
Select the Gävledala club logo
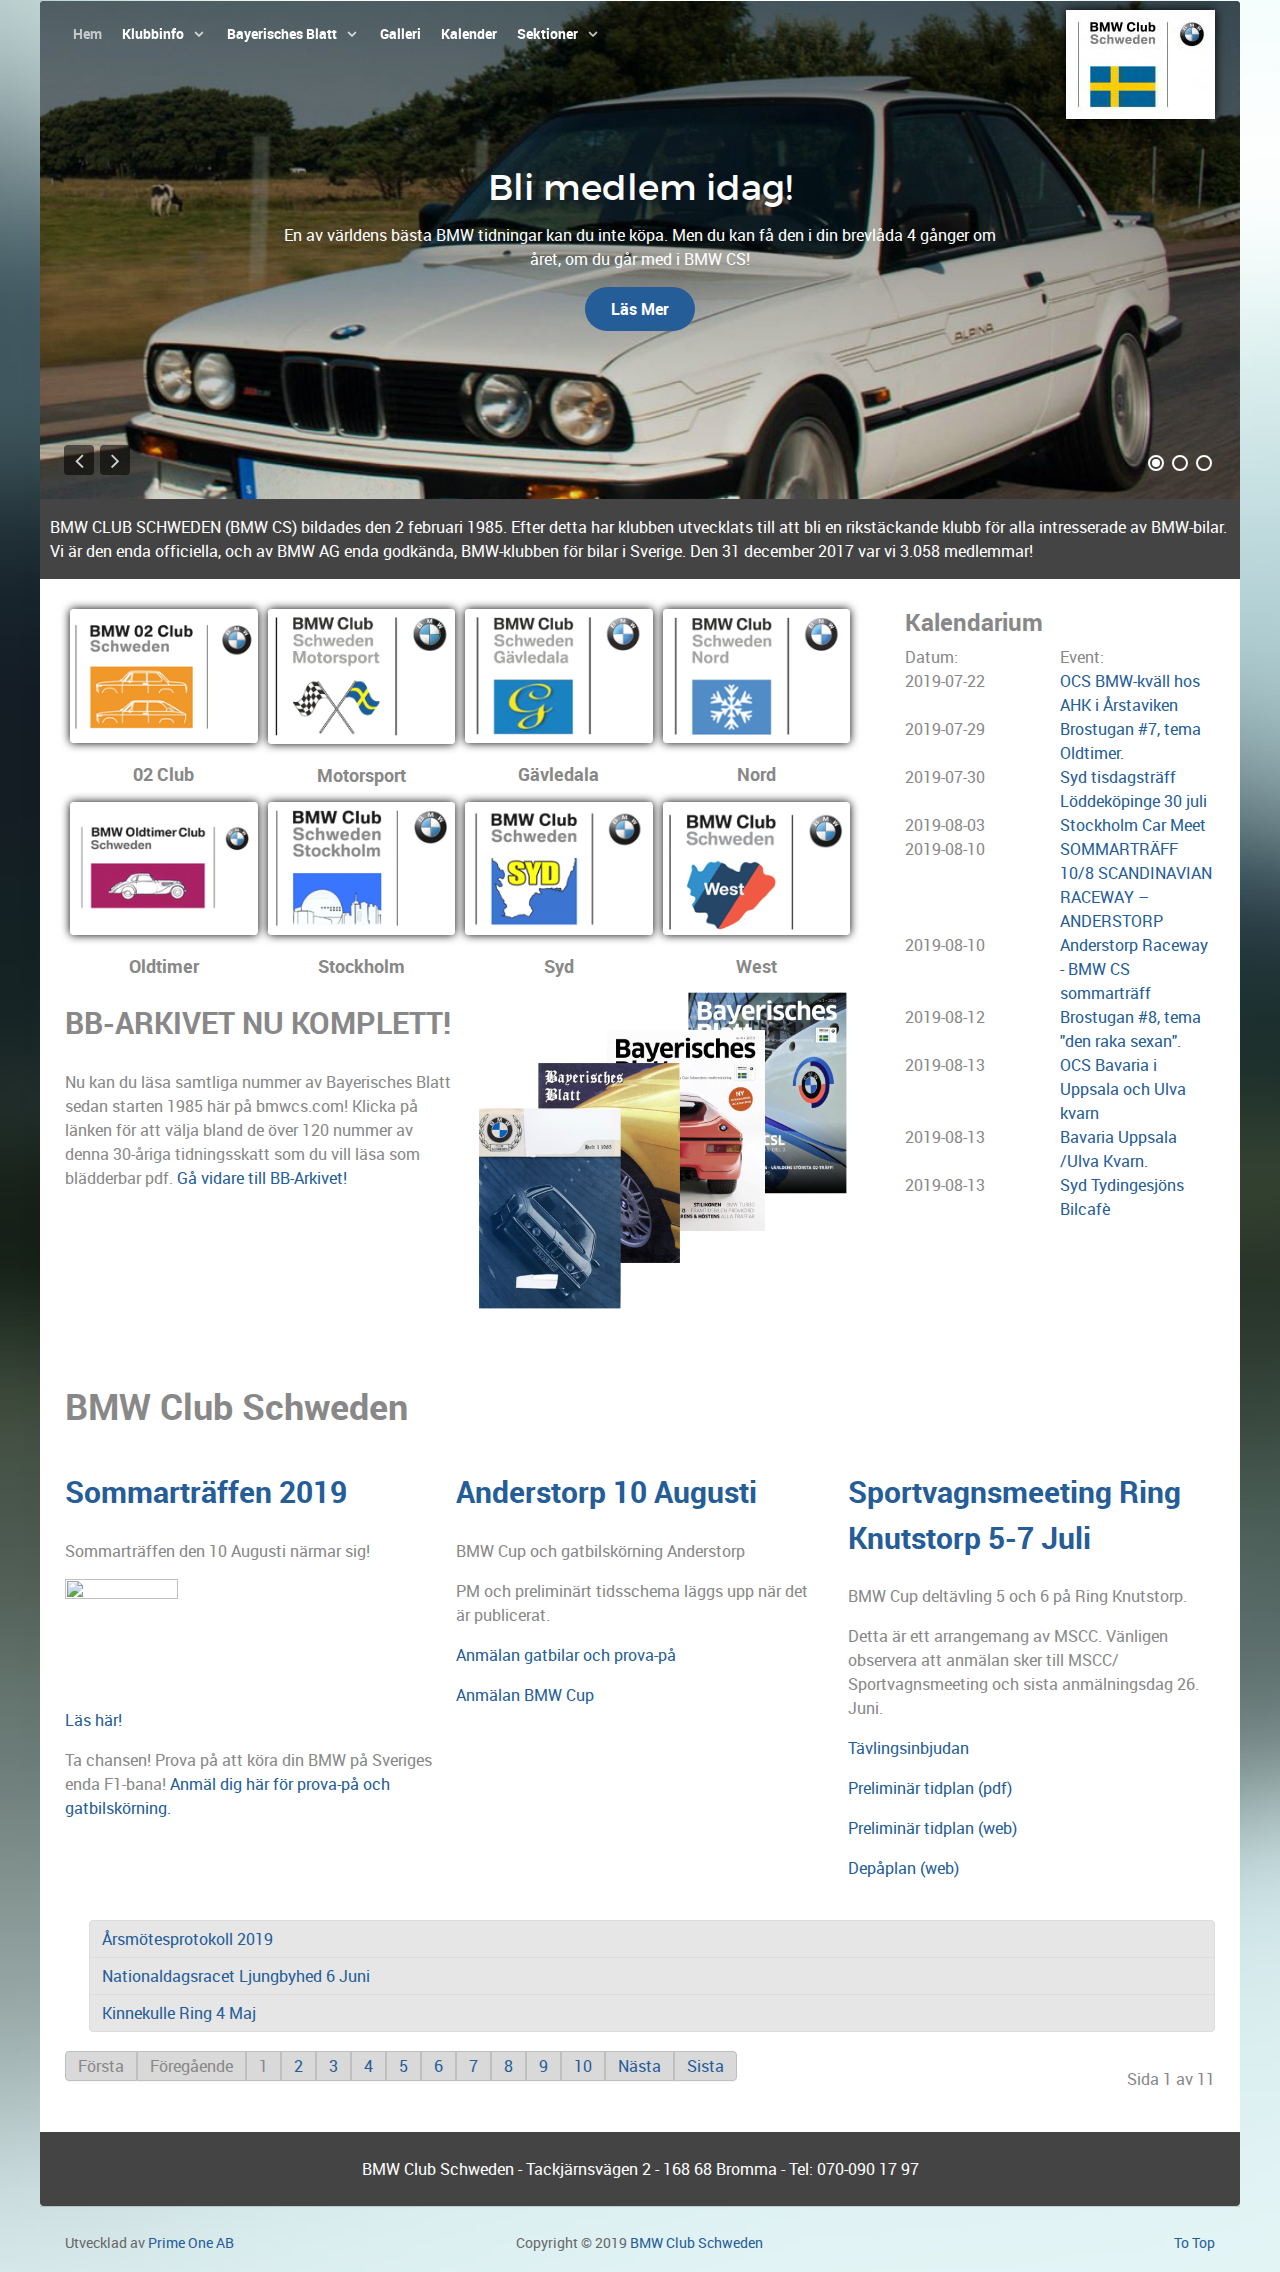pyautogui.click(x=559, y=676)
